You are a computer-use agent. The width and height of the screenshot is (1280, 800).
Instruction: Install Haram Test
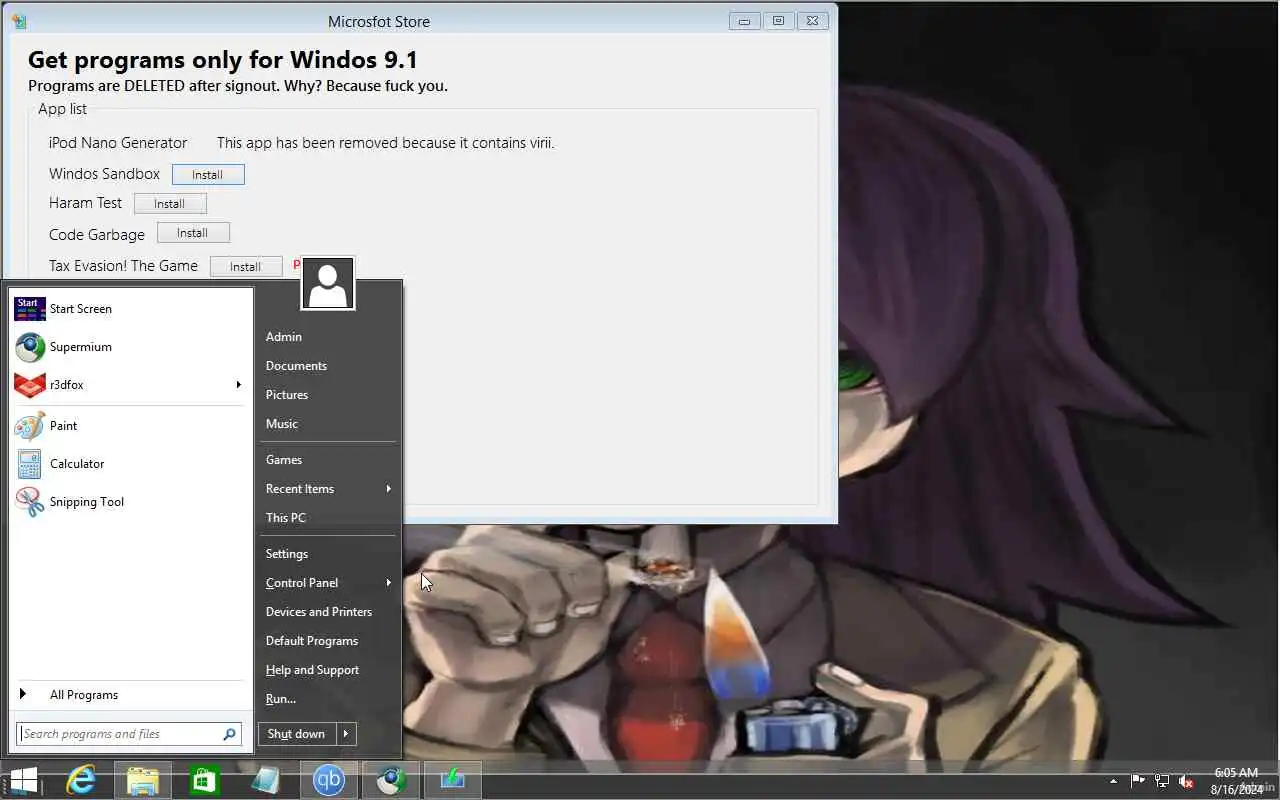pos(170,204)
